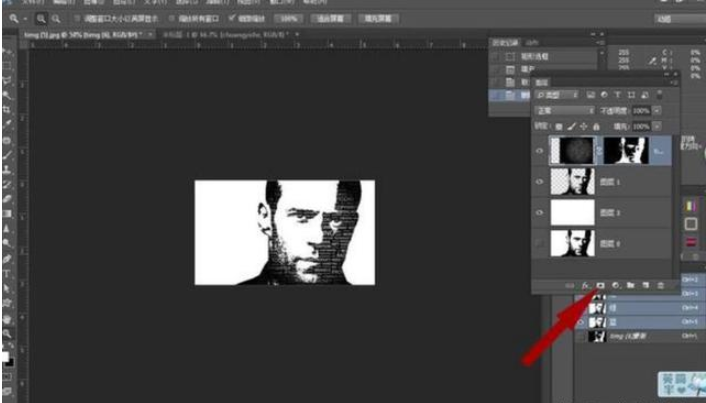Click the 适合屏幕 button

tap(325, 19)
